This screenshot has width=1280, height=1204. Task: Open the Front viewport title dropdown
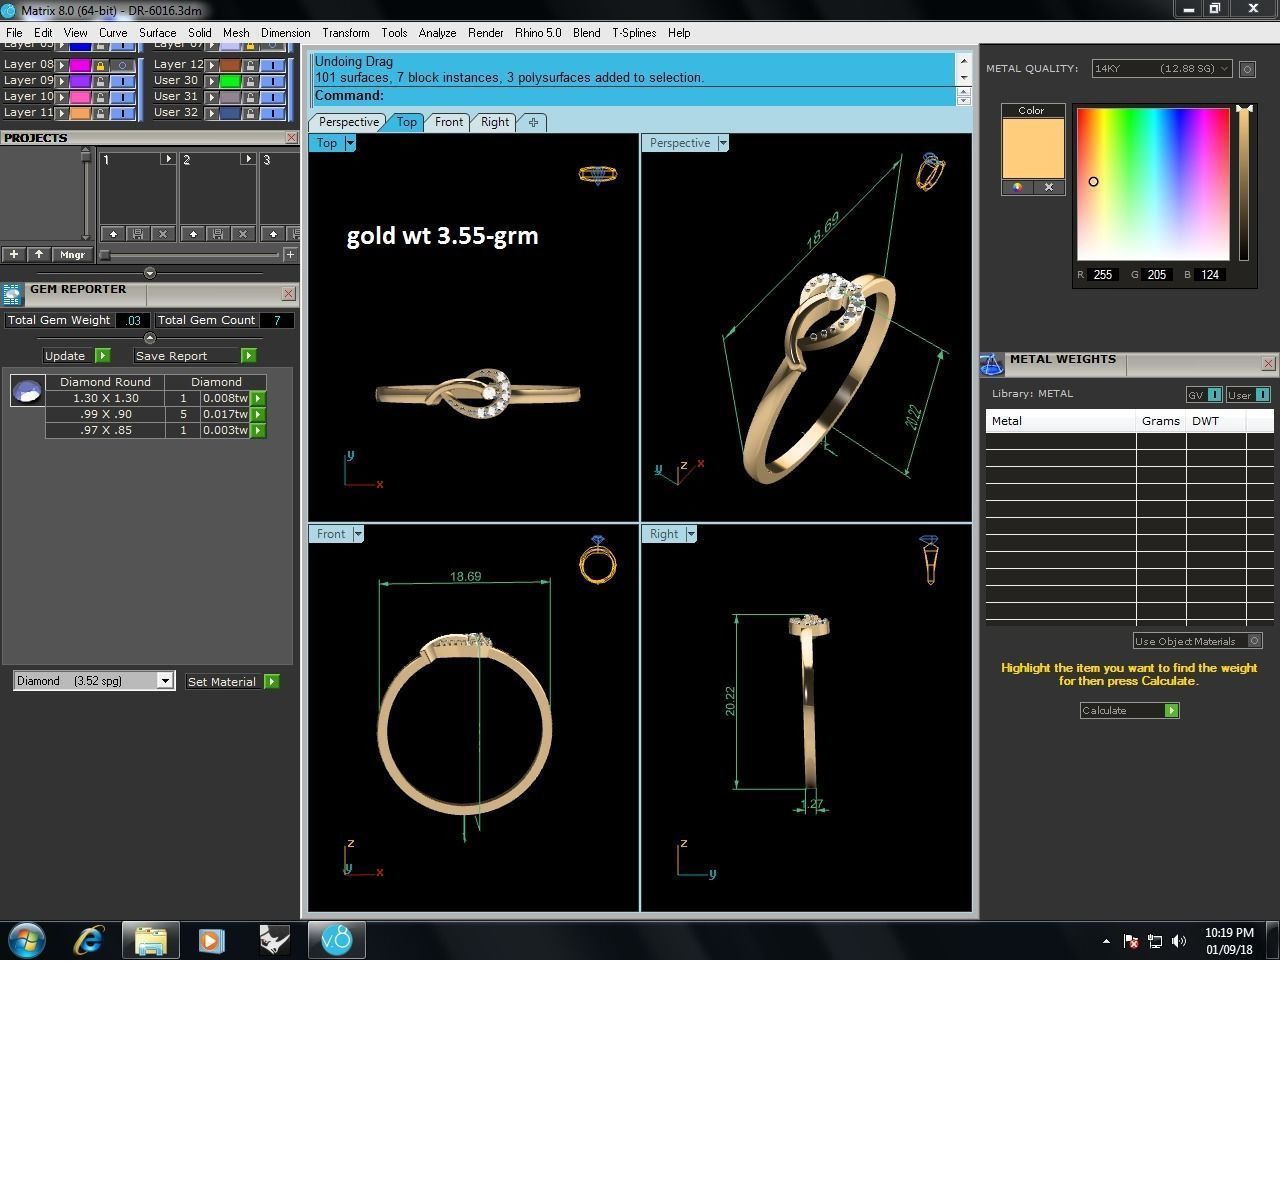(358, 534)
